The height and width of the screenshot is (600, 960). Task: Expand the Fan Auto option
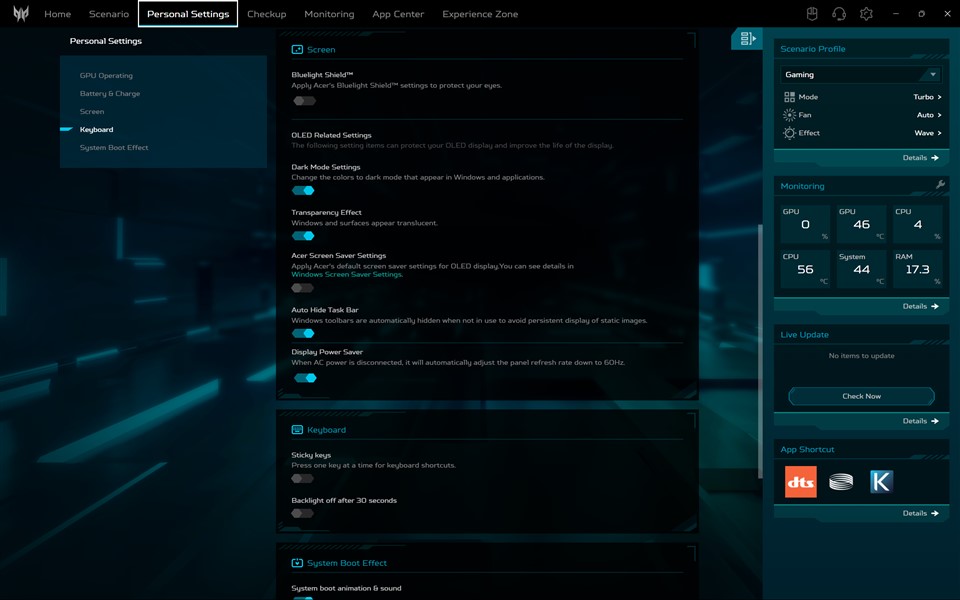929,115
